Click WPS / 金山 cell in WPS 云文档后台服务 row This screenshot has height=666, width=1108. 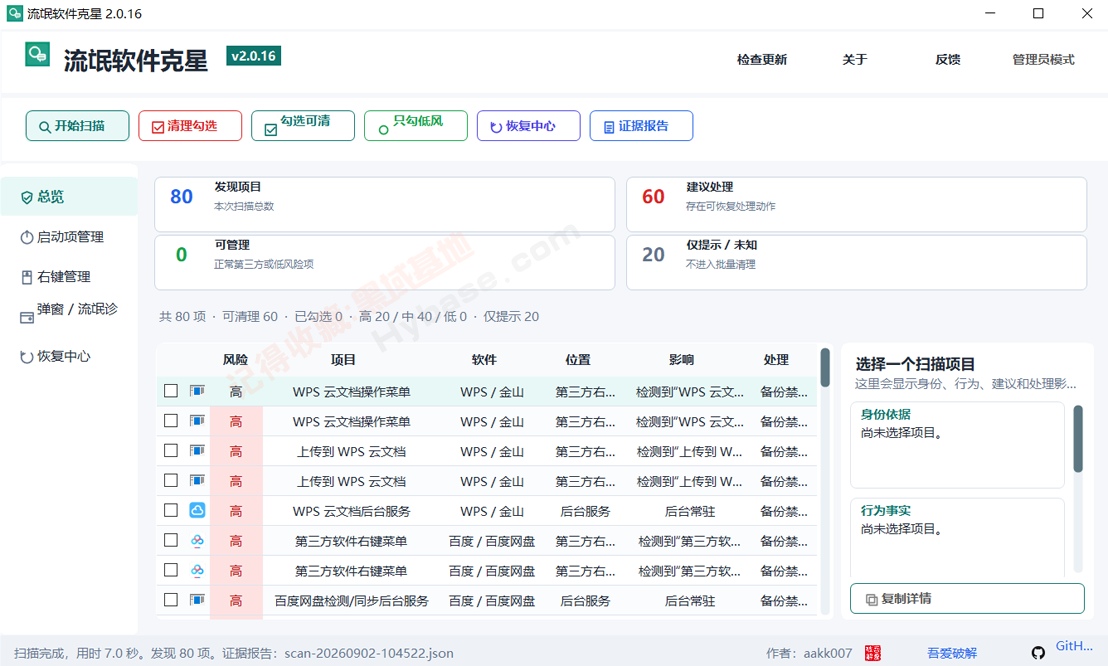492,511
